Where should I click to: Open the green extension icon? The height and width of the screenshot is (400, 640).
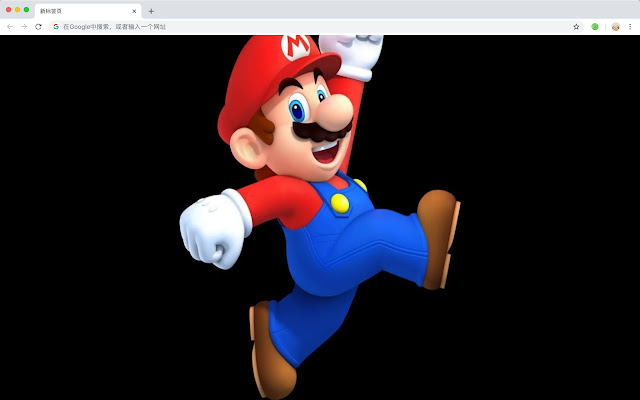(595, 27)
